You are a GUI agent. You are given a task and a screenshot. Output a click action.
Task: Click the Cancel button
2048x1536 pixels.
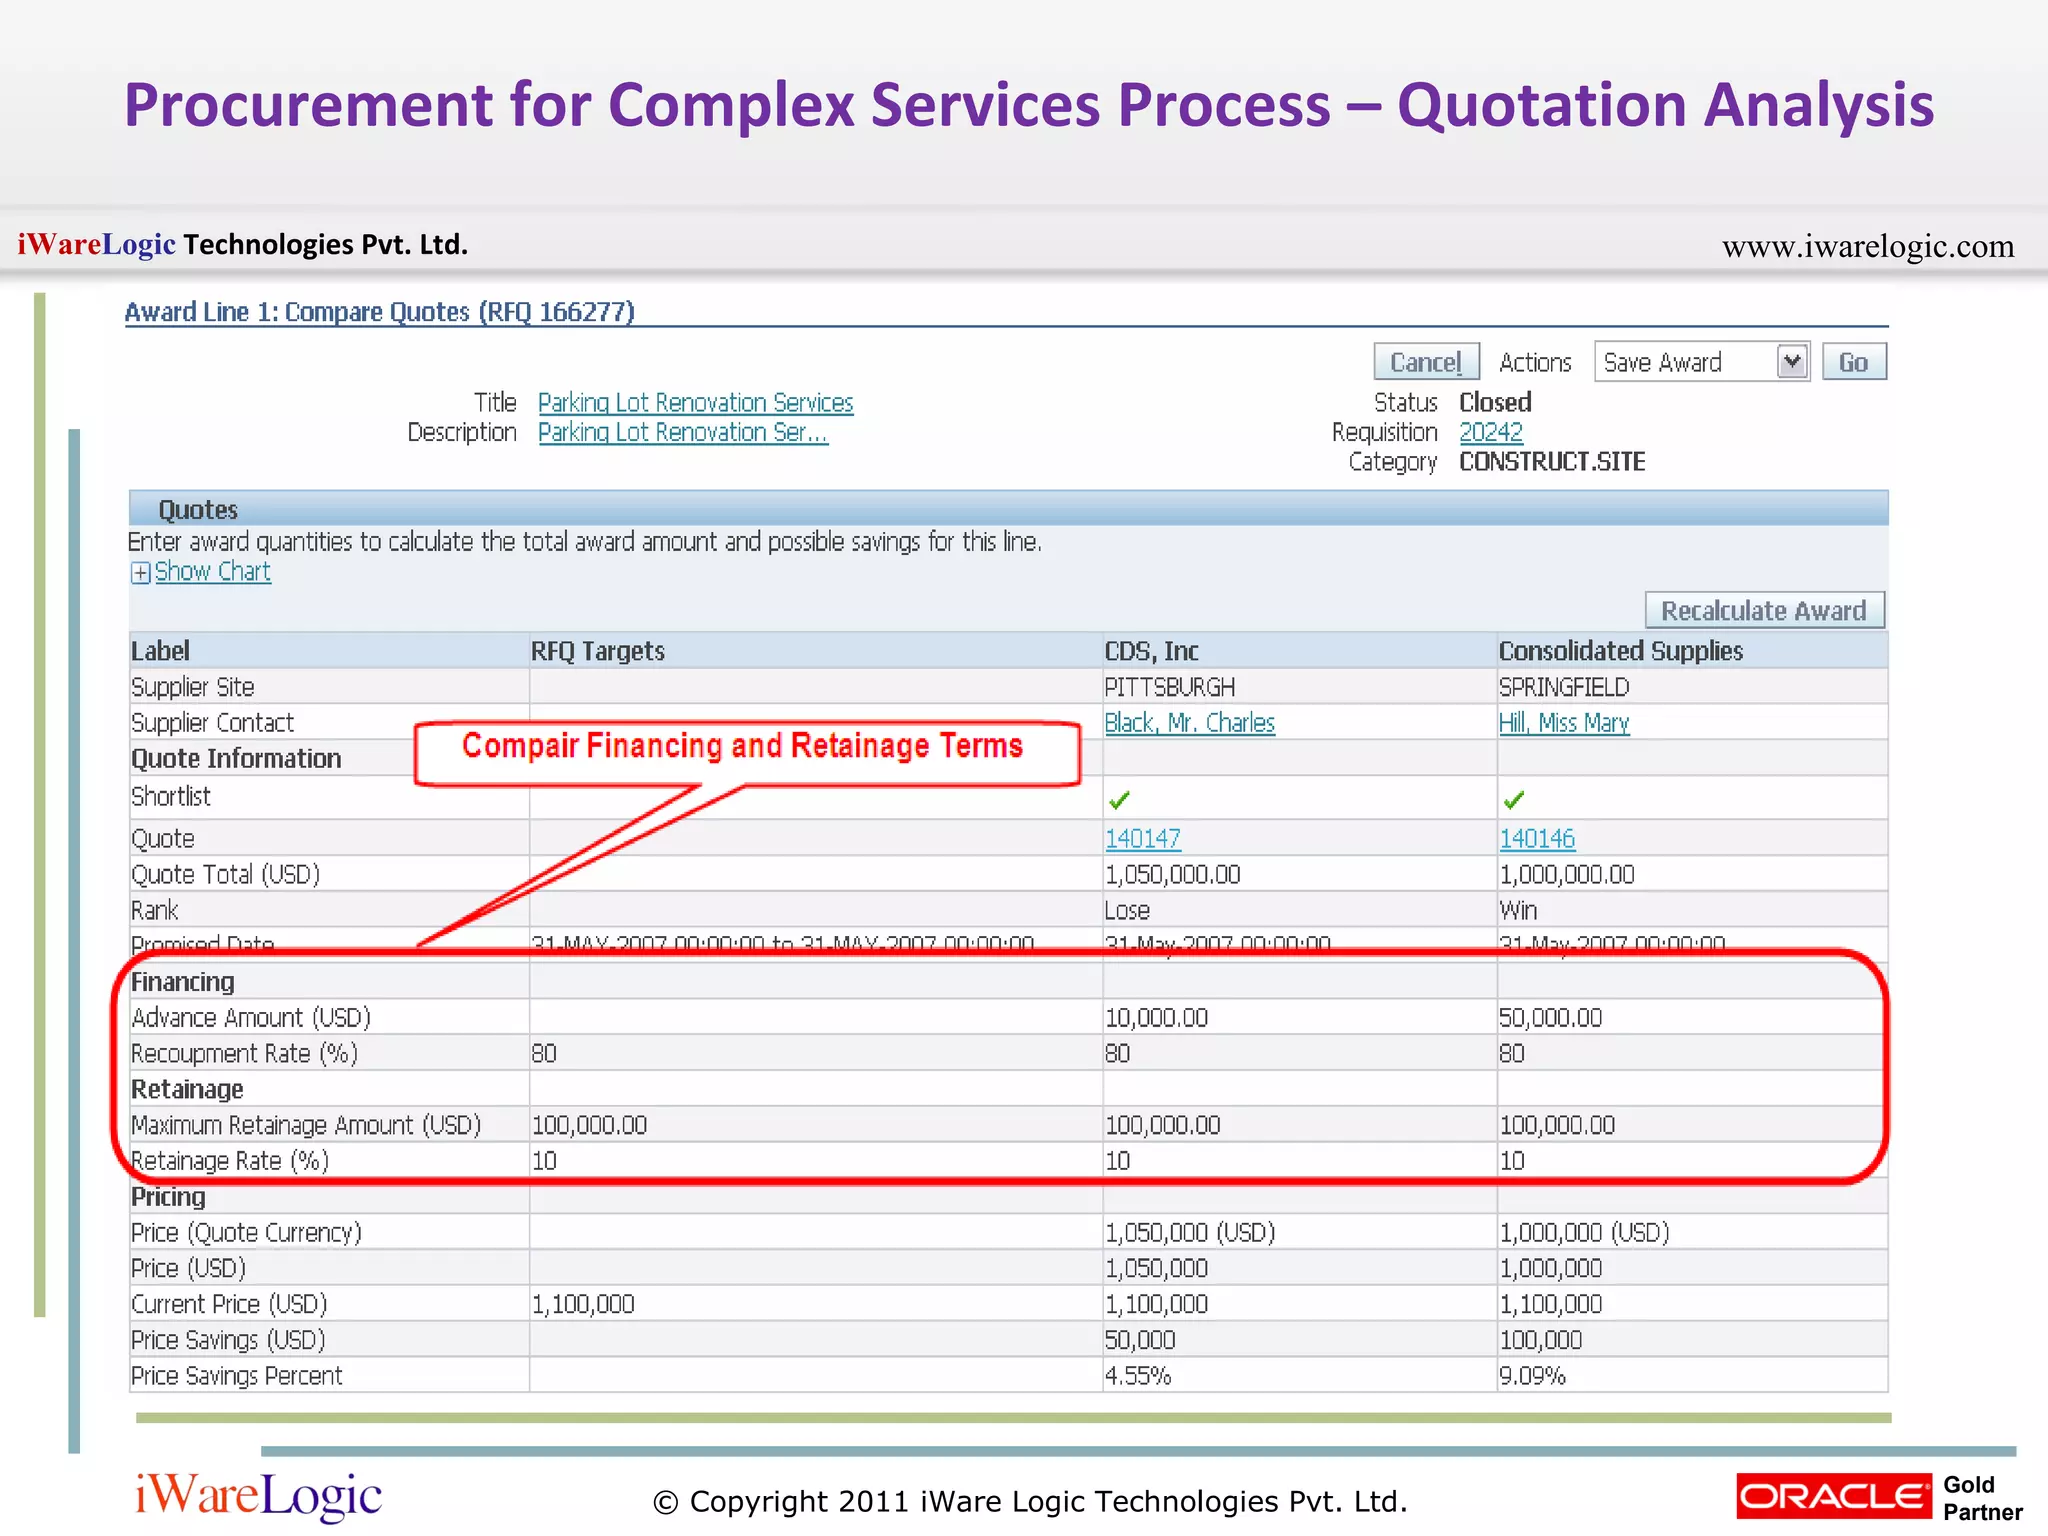[x=1426, y=362]
